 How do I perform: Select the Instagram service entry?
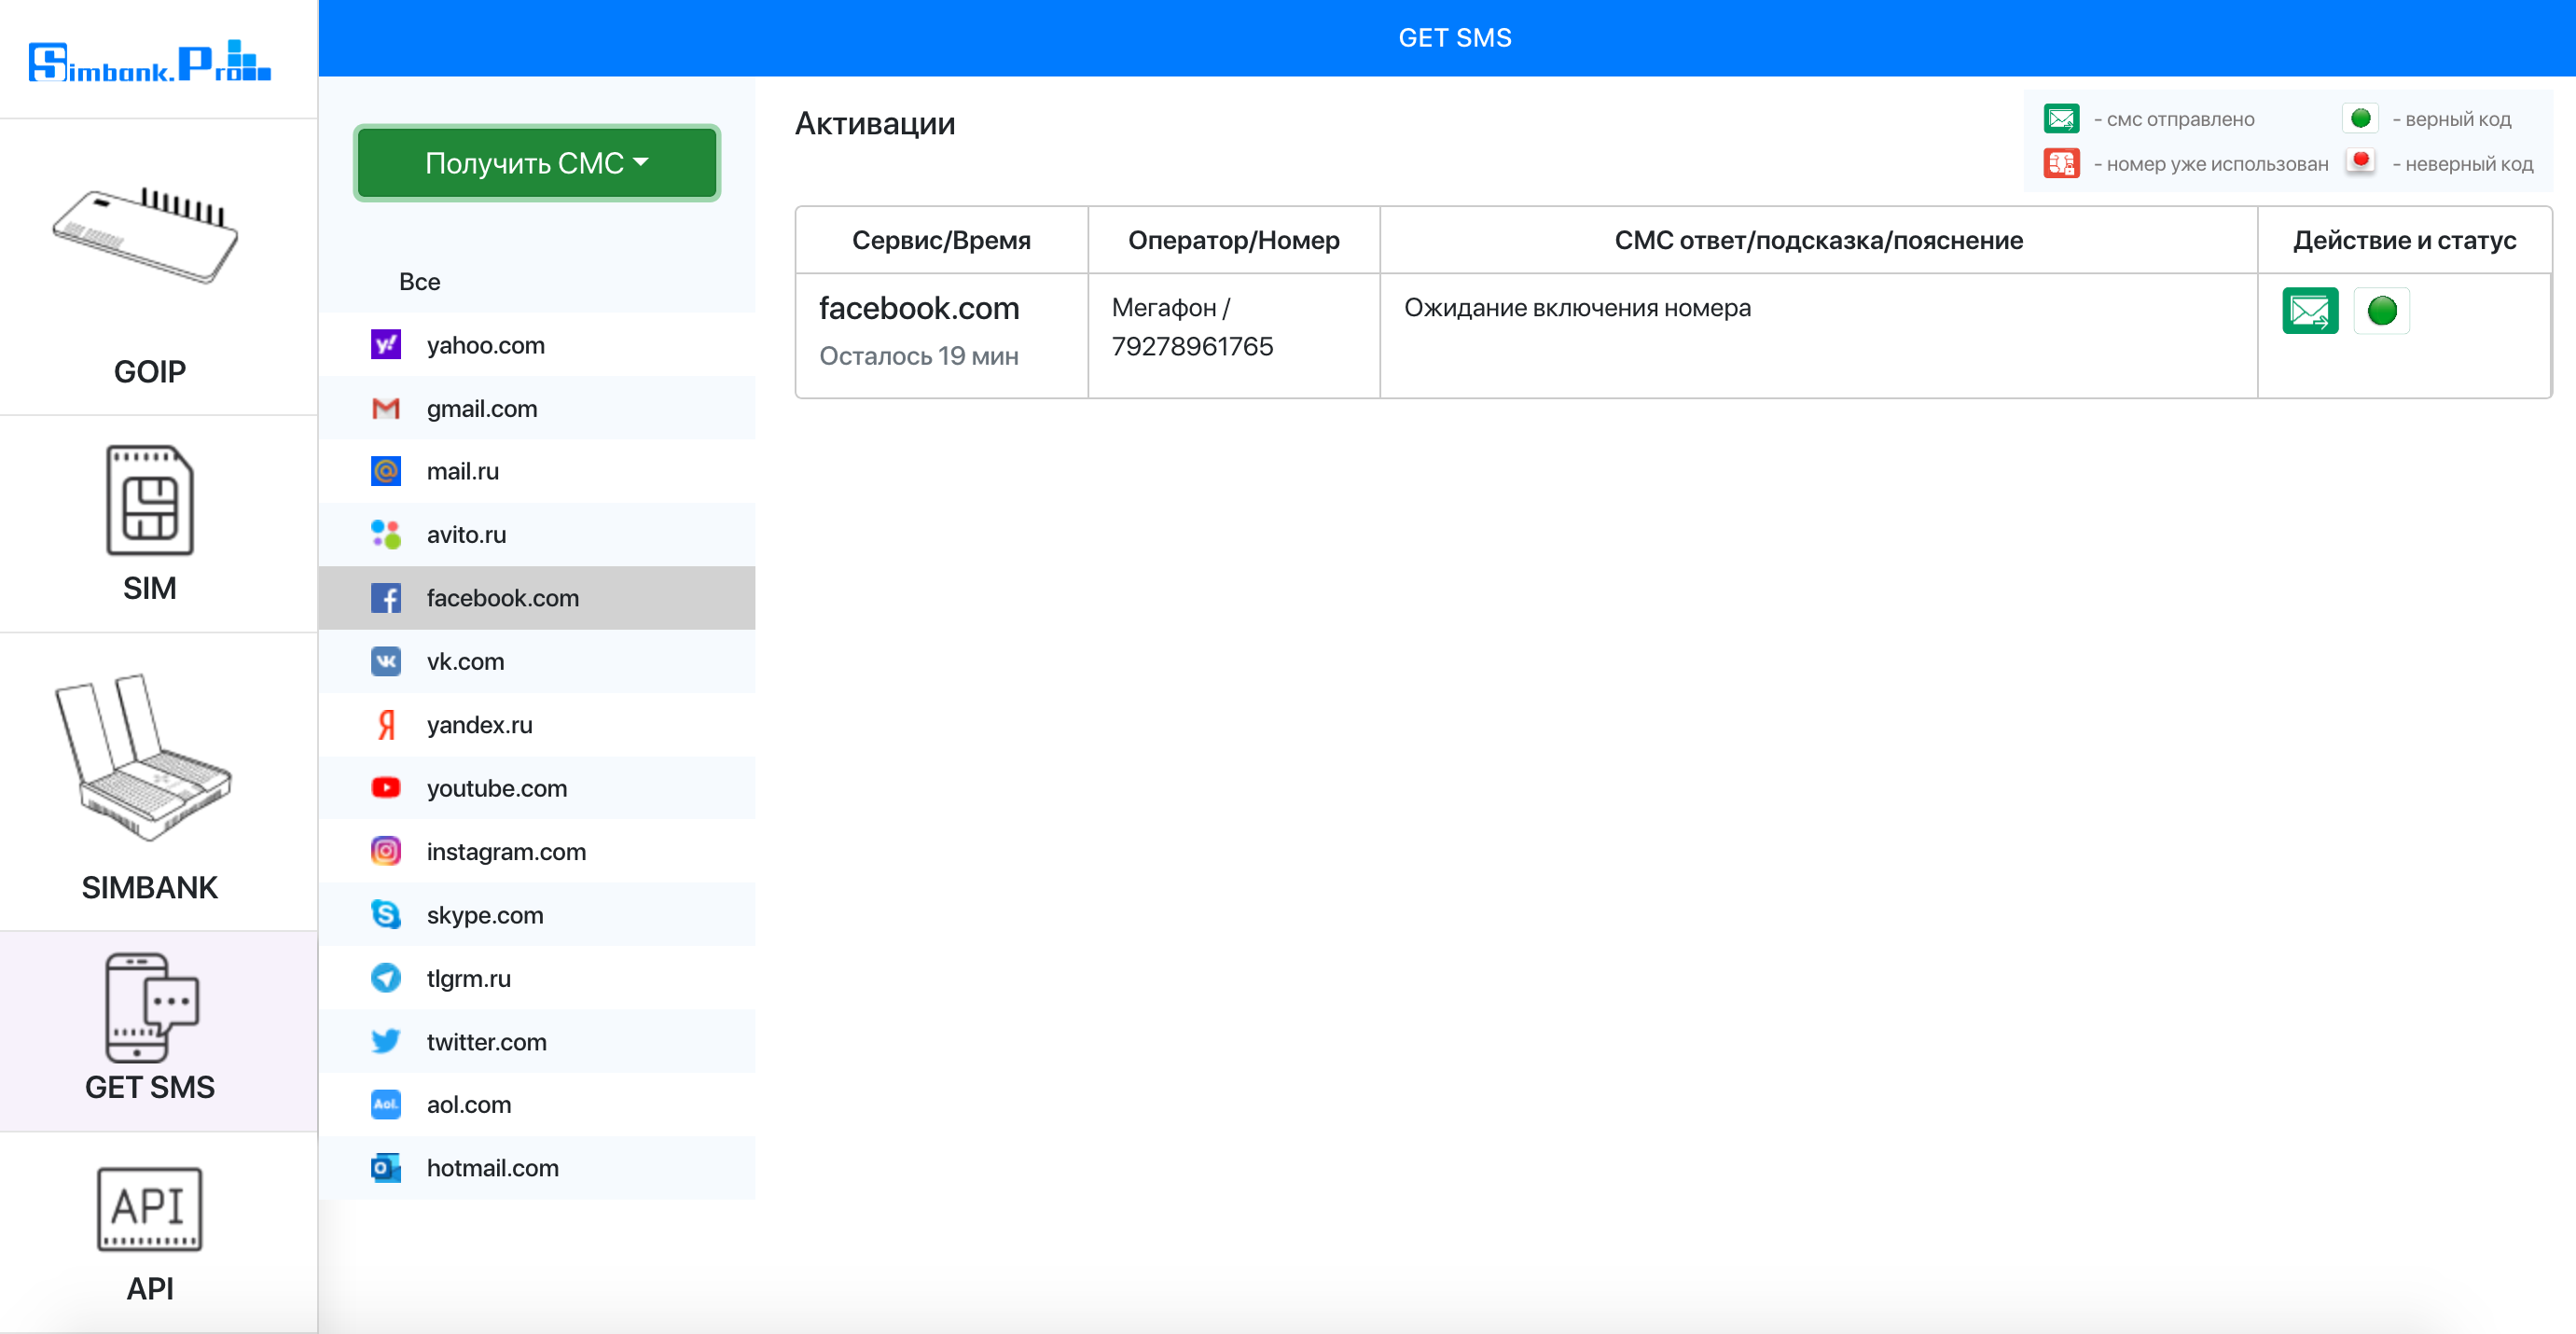point(505,852)
